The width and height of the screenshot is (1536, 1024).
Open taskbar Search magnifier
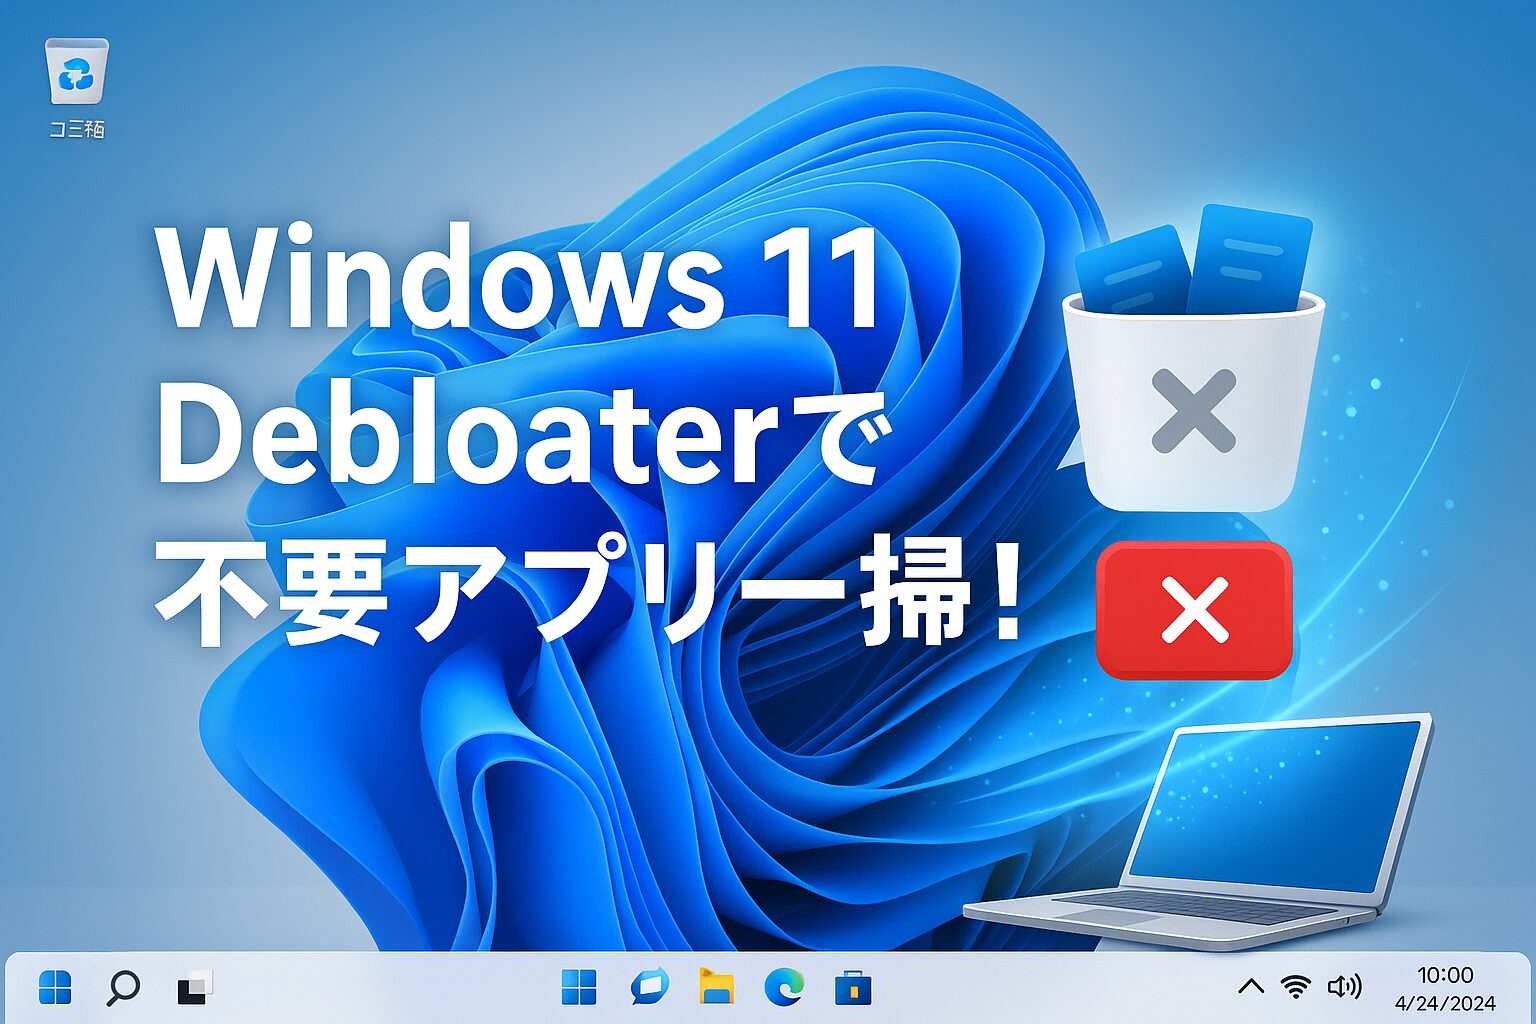coord(123,989)
